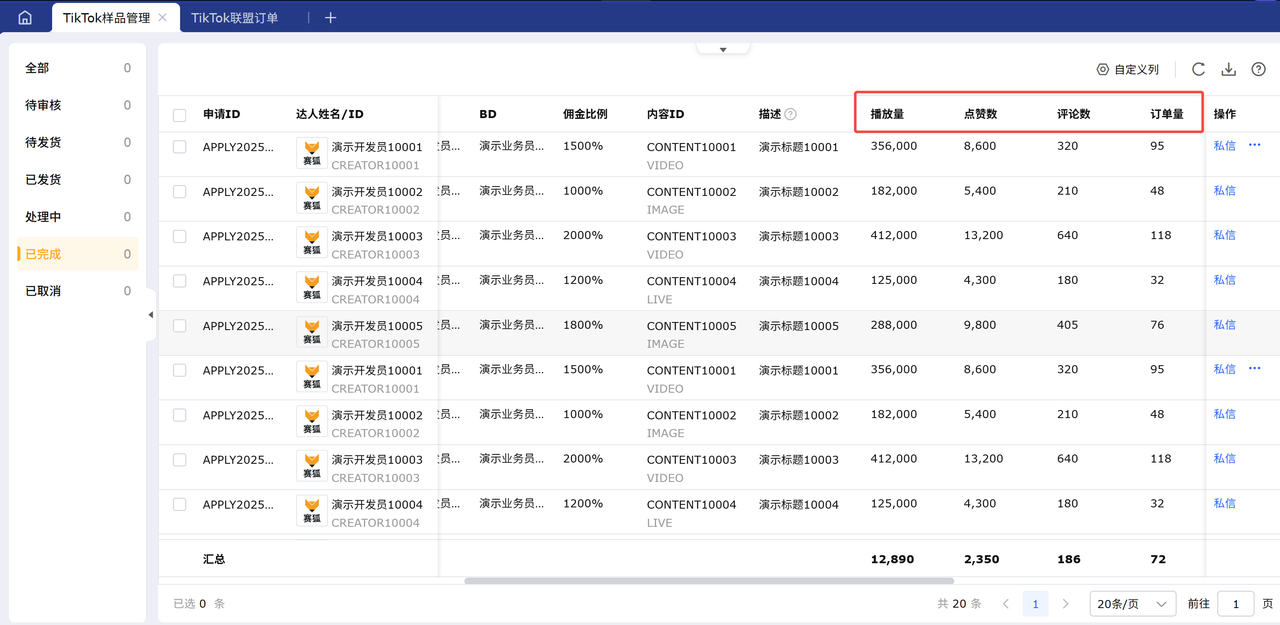Select the TikTok样品管理 tab
This screenshot has width=1280, height=625.
[106, 18]
